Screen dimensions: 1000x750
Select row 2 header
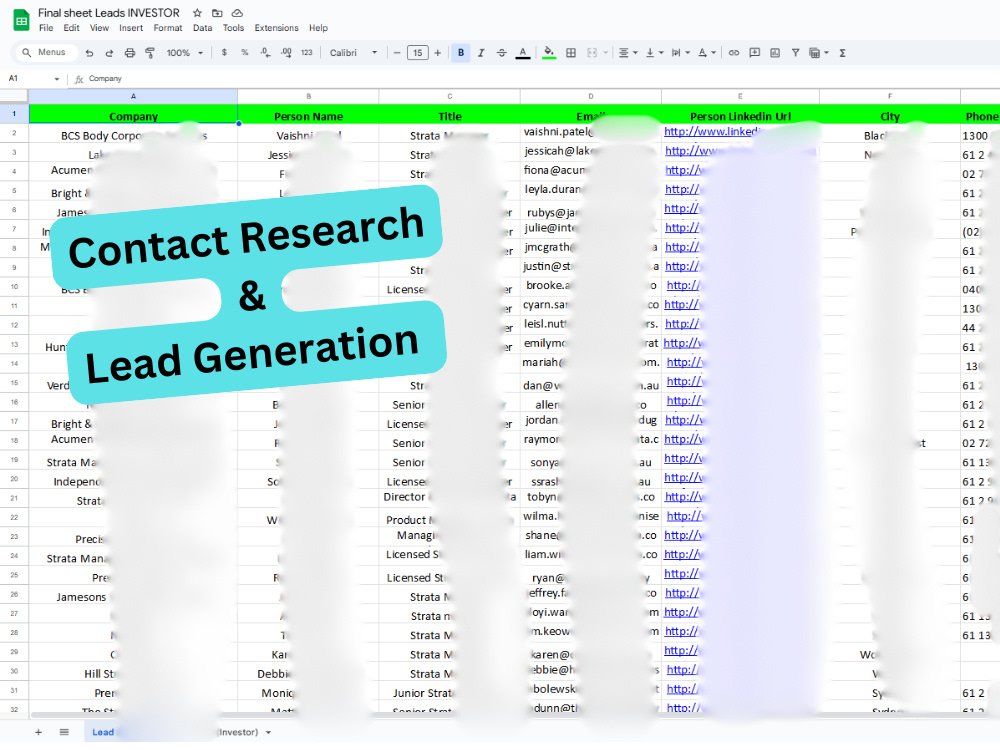pyautogui.click(x=14, y=133)
